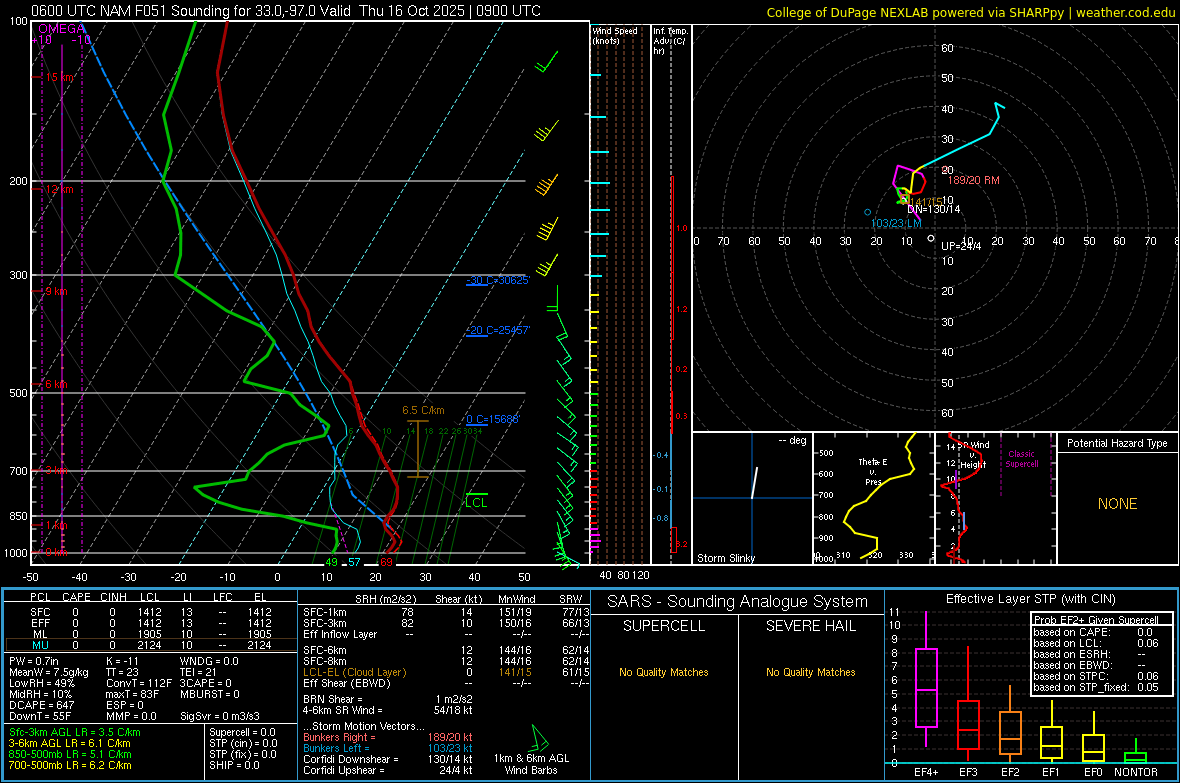This screenshot has height=783, width=1180.
Task: Click the SigSvr = 0 m3/s3 value
Action: coord(220,716)
